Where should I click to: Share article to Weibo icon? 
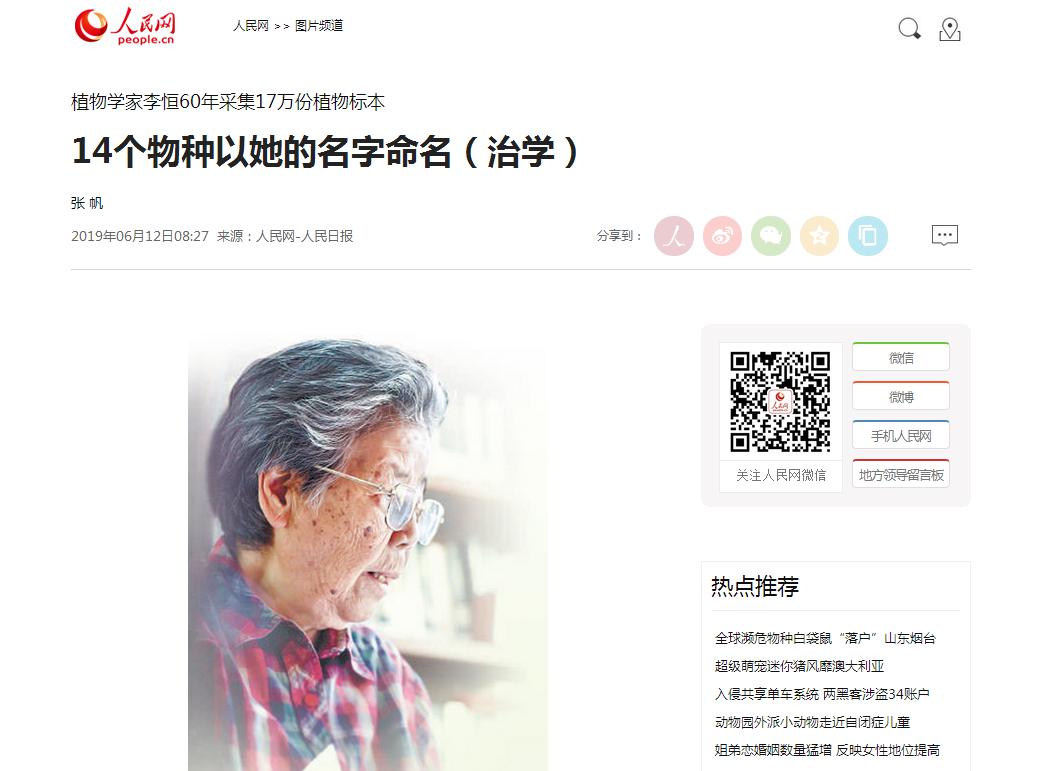723,236
